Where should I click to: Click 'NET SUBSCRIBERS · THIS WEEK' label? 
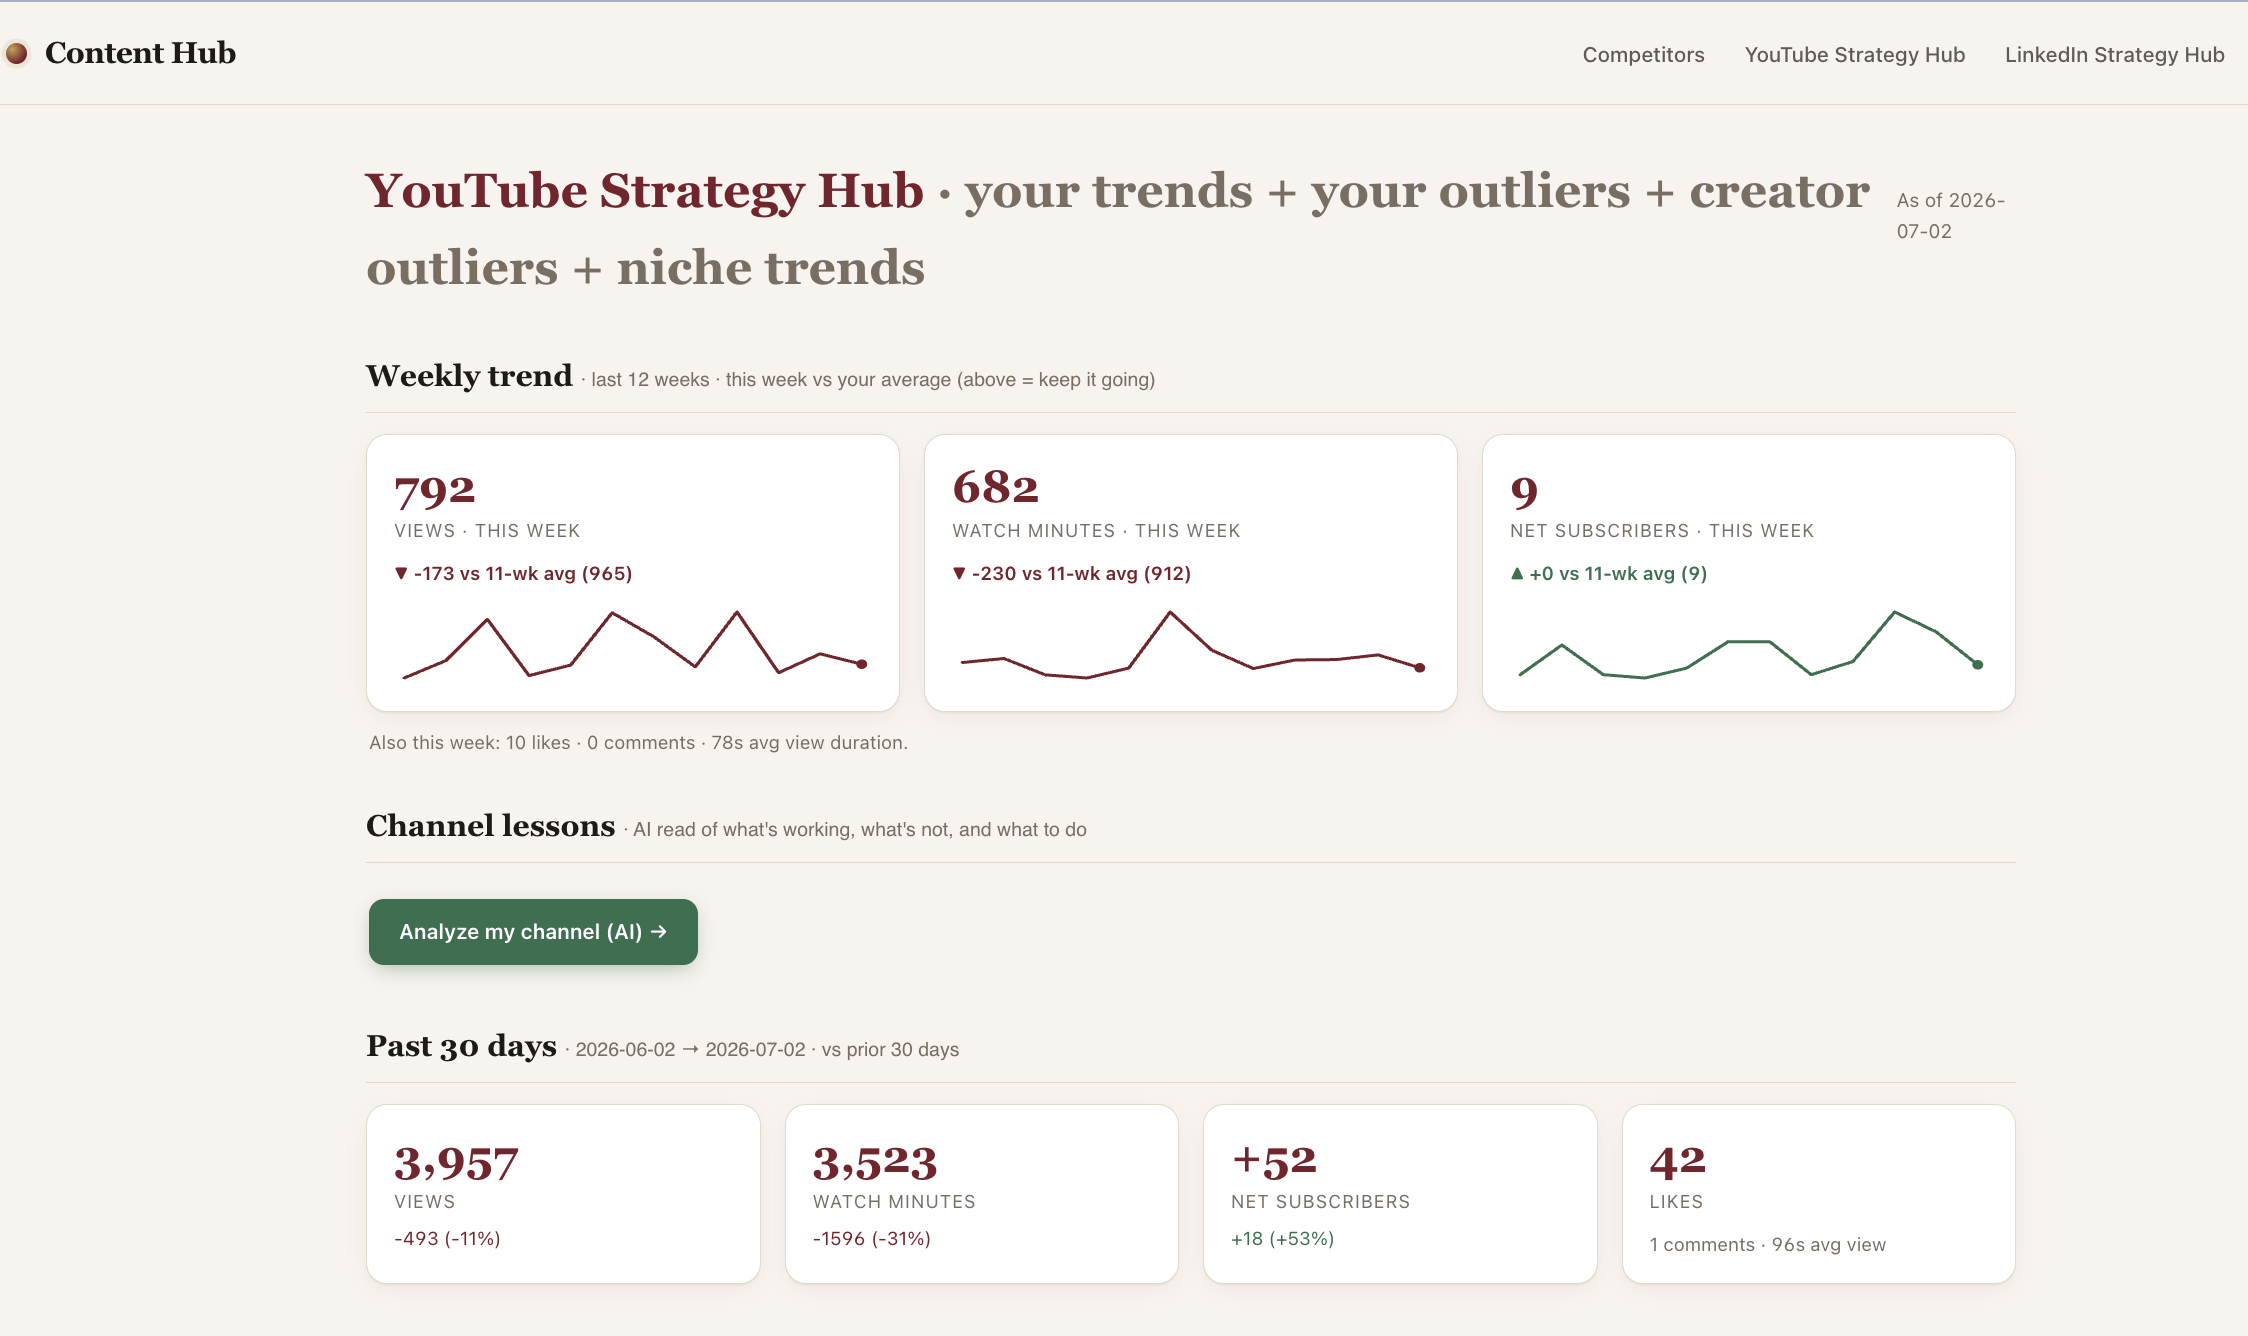(1662, 531)
